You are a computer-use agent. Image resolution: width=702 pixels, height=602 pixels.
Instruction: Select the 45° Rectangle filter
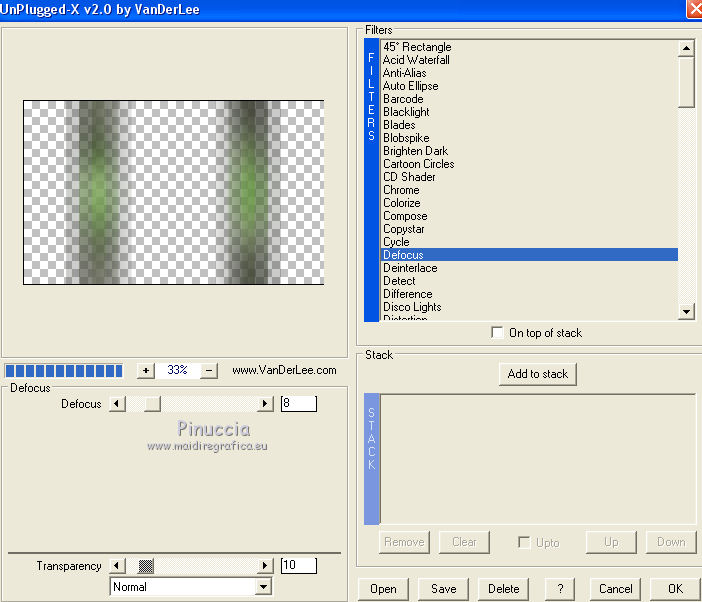(x=529, y=47)
